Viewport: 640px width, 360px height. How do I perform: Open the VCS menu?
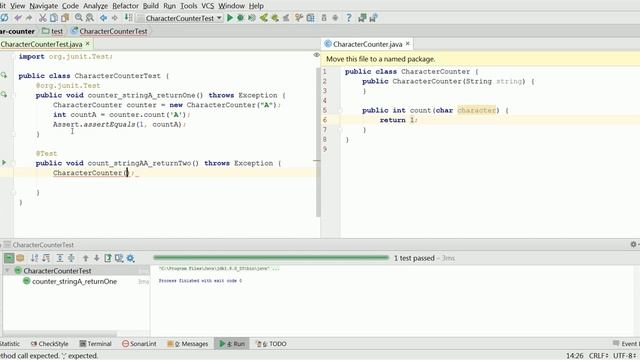coord(208,6)
